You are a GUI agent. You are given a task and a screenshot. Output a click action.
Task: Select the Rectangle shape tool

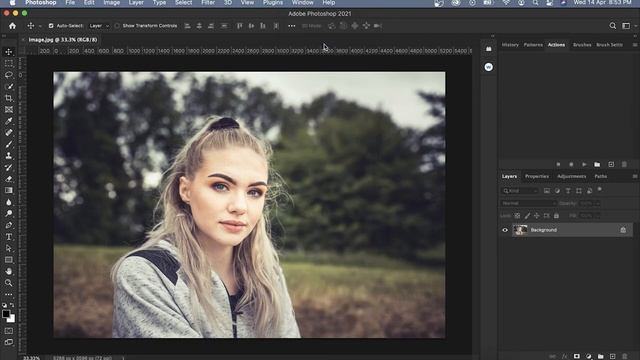coord(9,260)
